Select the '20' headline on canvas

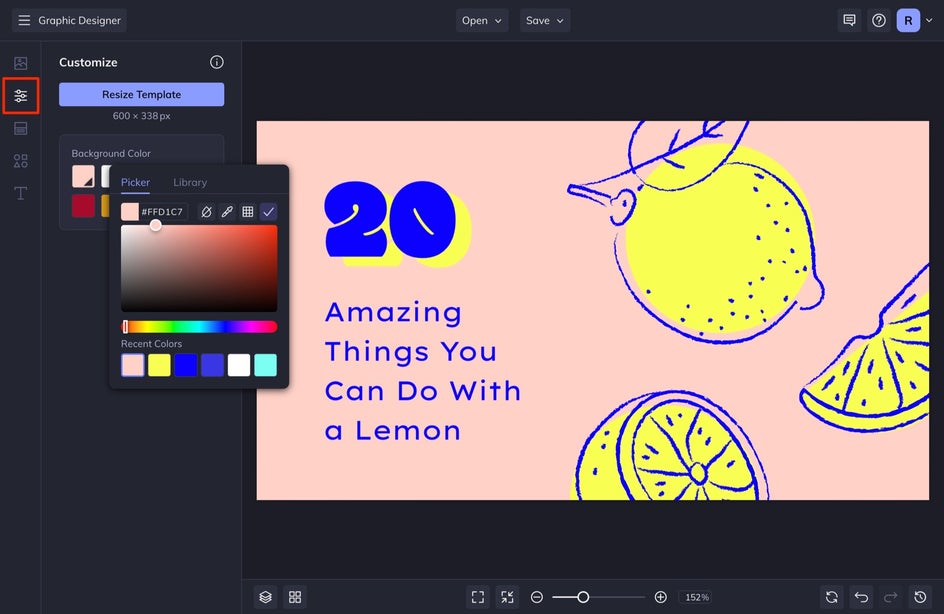396,223
